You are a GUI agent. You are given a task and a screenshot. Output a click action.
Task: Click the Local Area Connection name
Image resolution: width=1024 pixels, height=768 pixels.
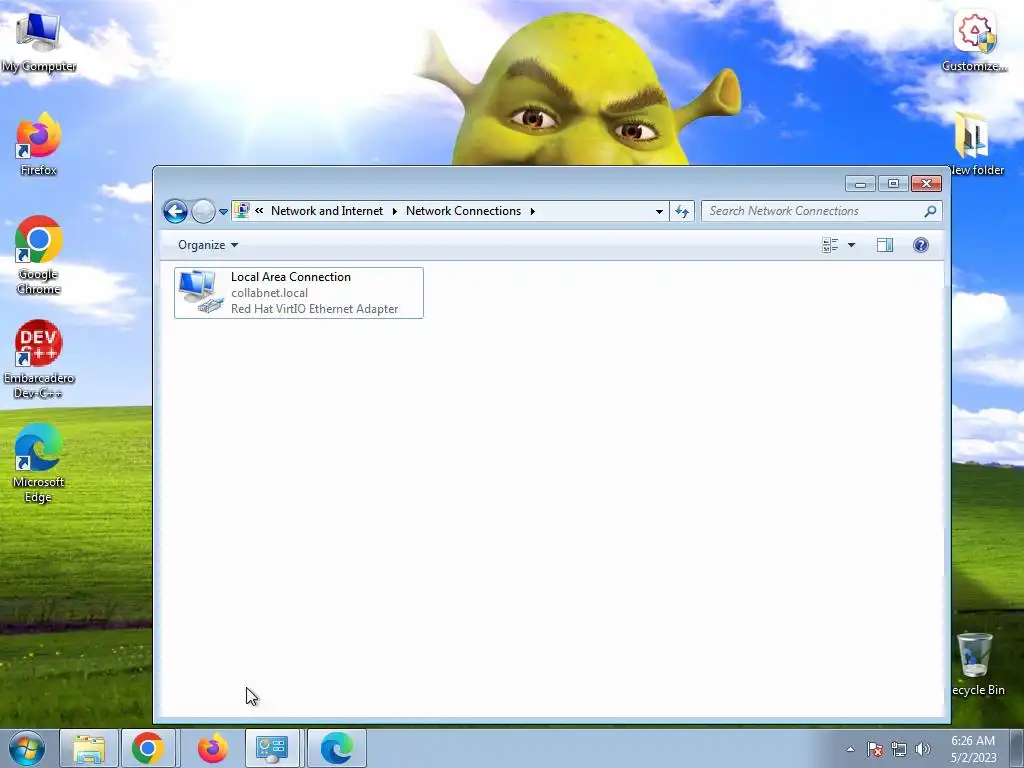tap(291, 277)
